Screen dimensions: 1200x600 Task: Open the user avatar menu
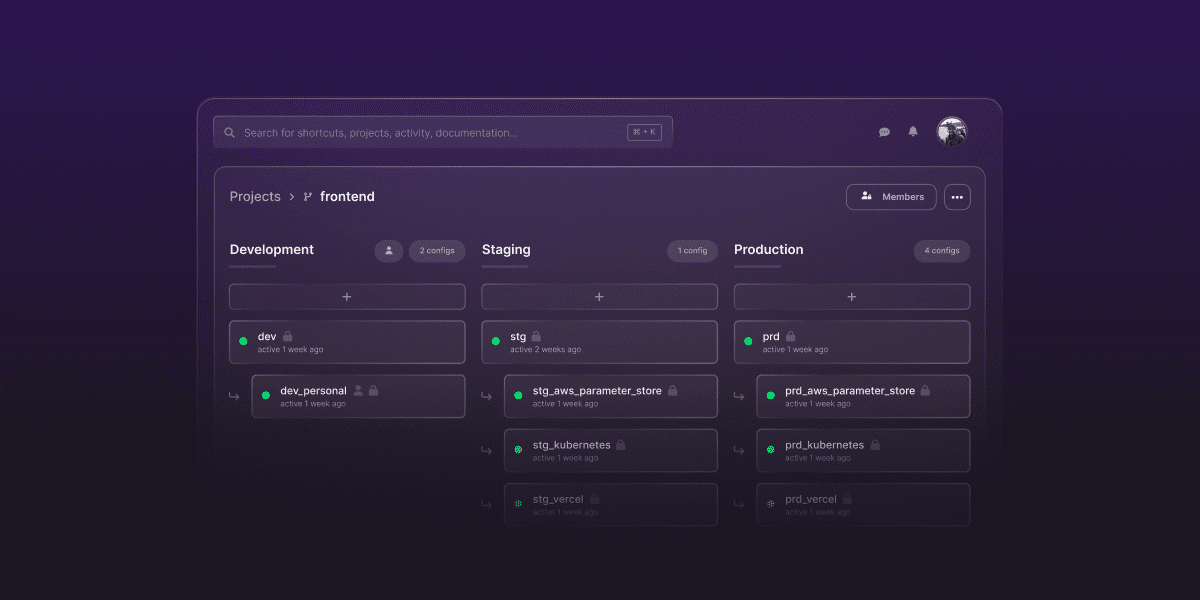(951, 131)
